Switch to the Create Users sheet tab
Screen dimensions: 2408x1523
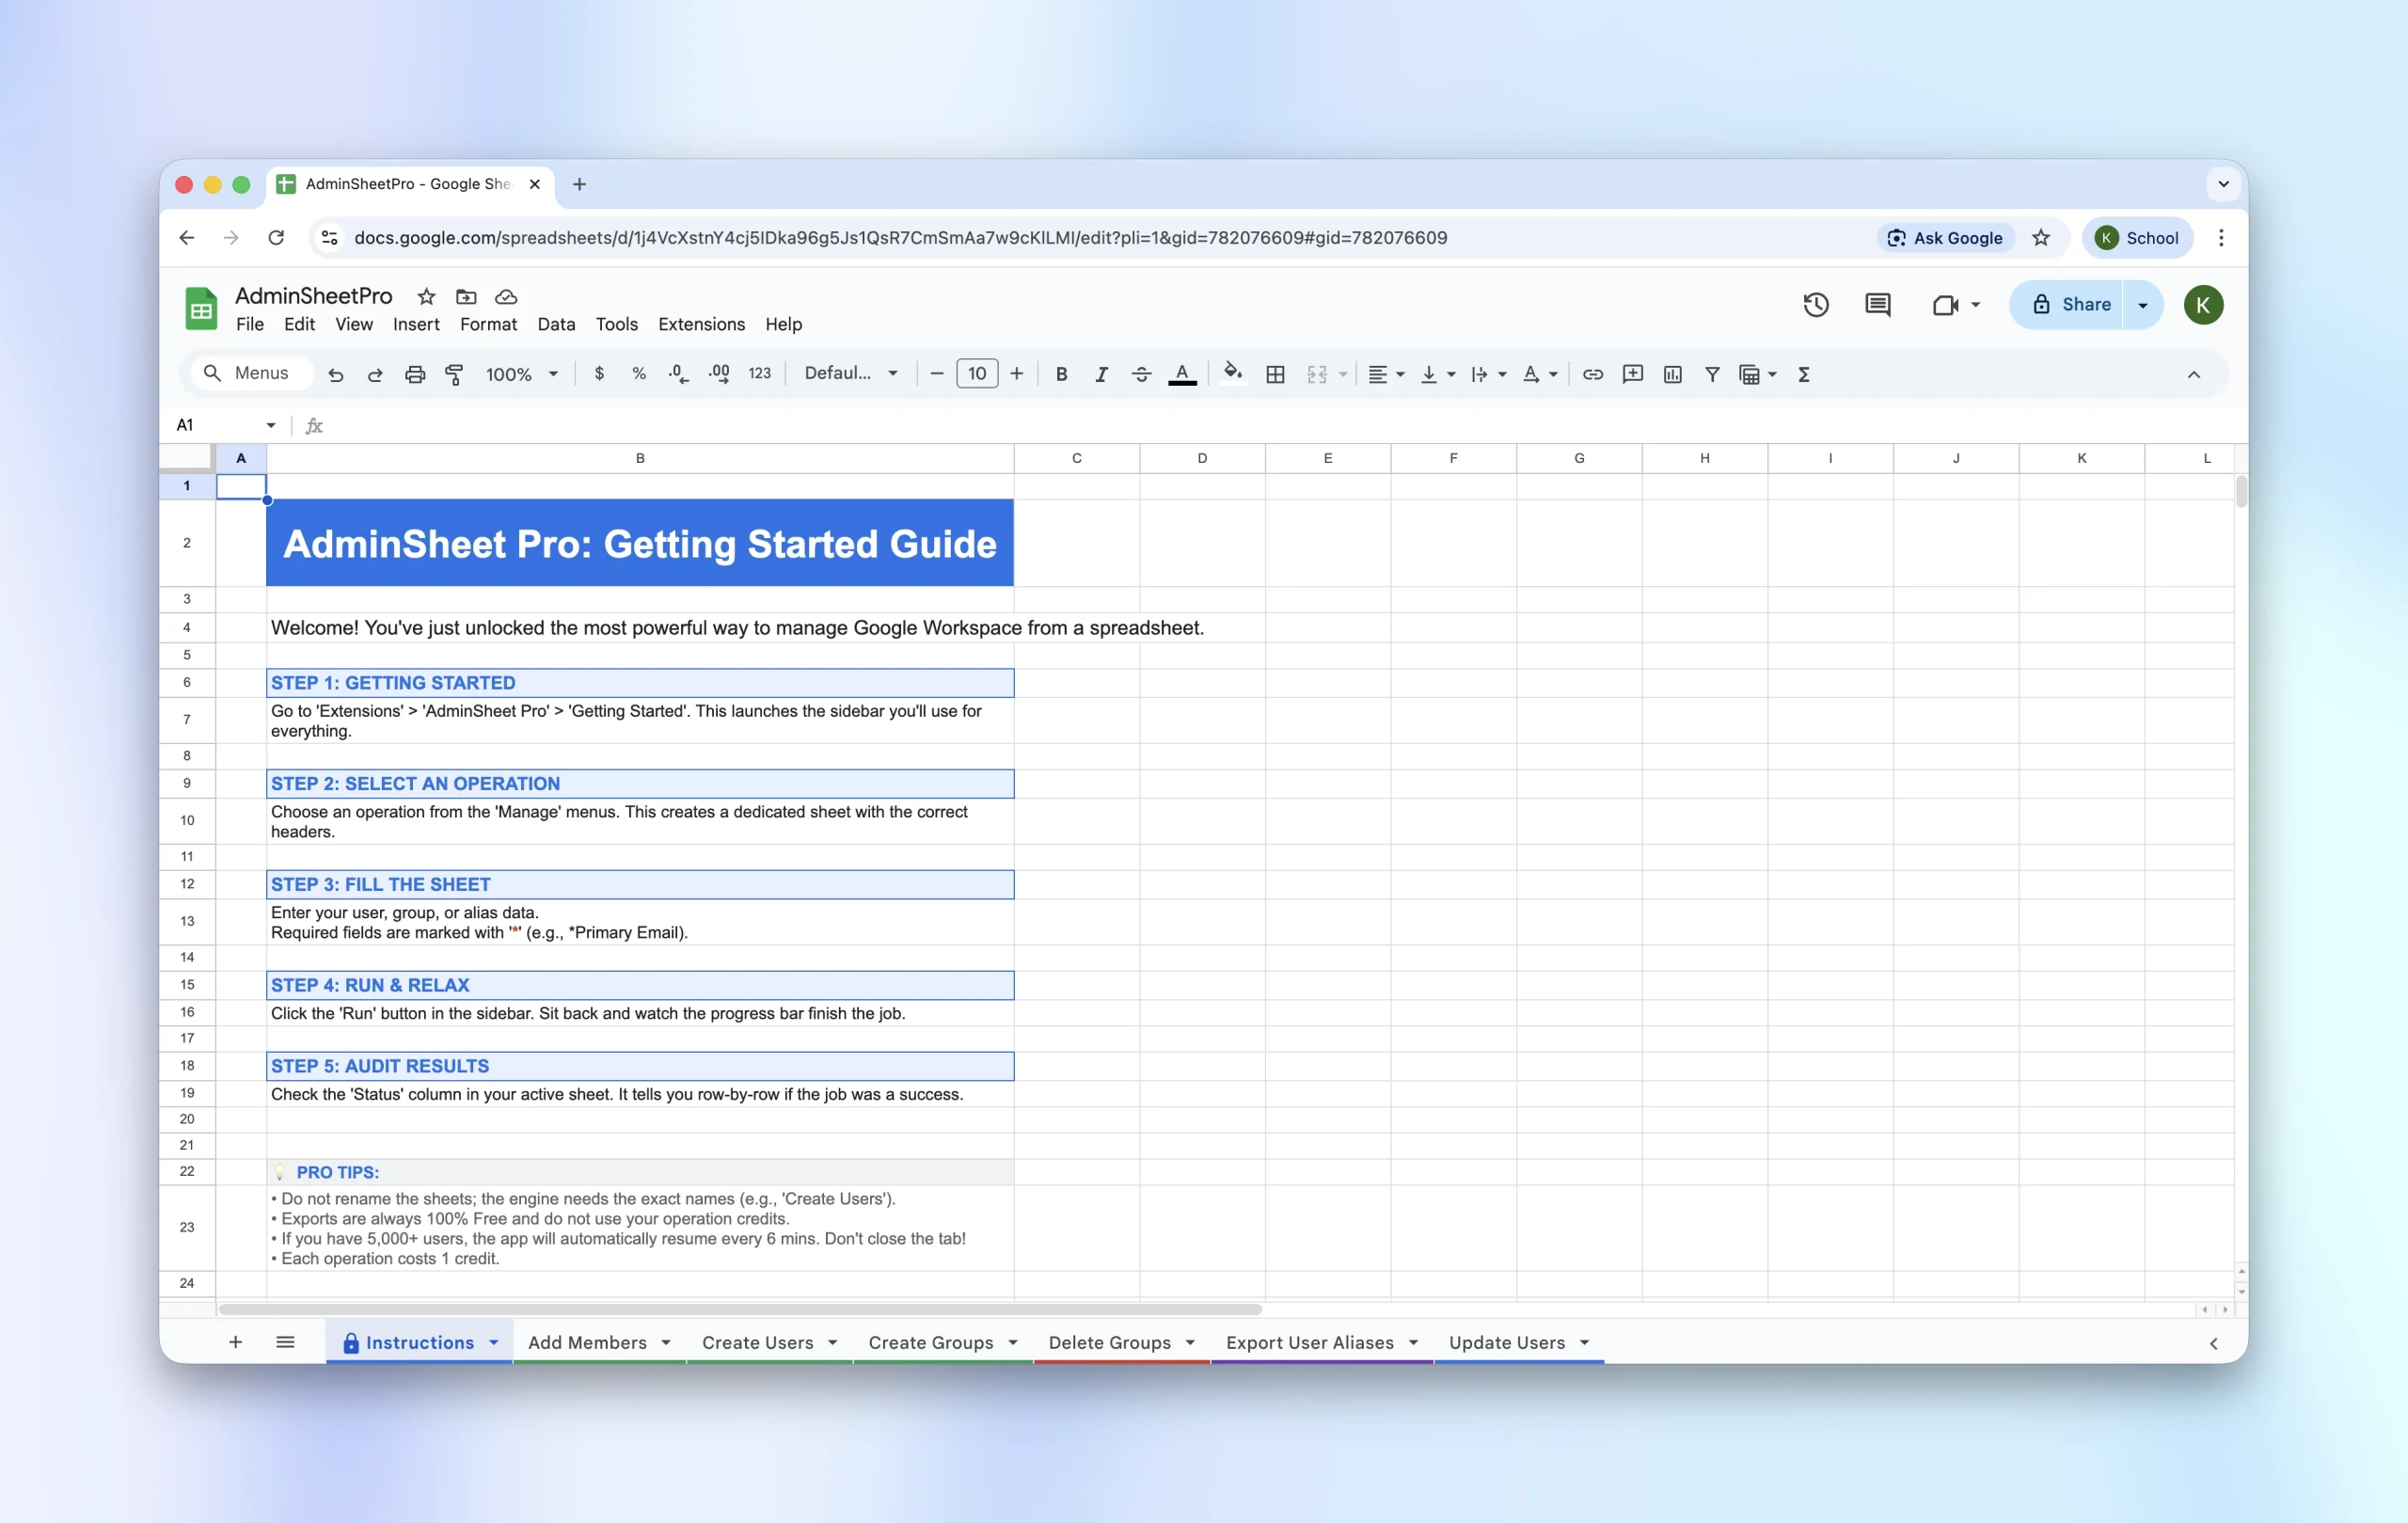[x=757, y=1342]
